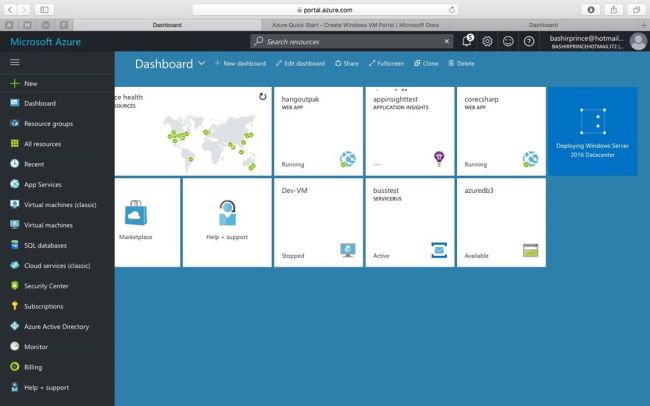This screenshot has width=650, height=406.
Task: Open the corecsharp web app tile
Action: pos(501,131)
